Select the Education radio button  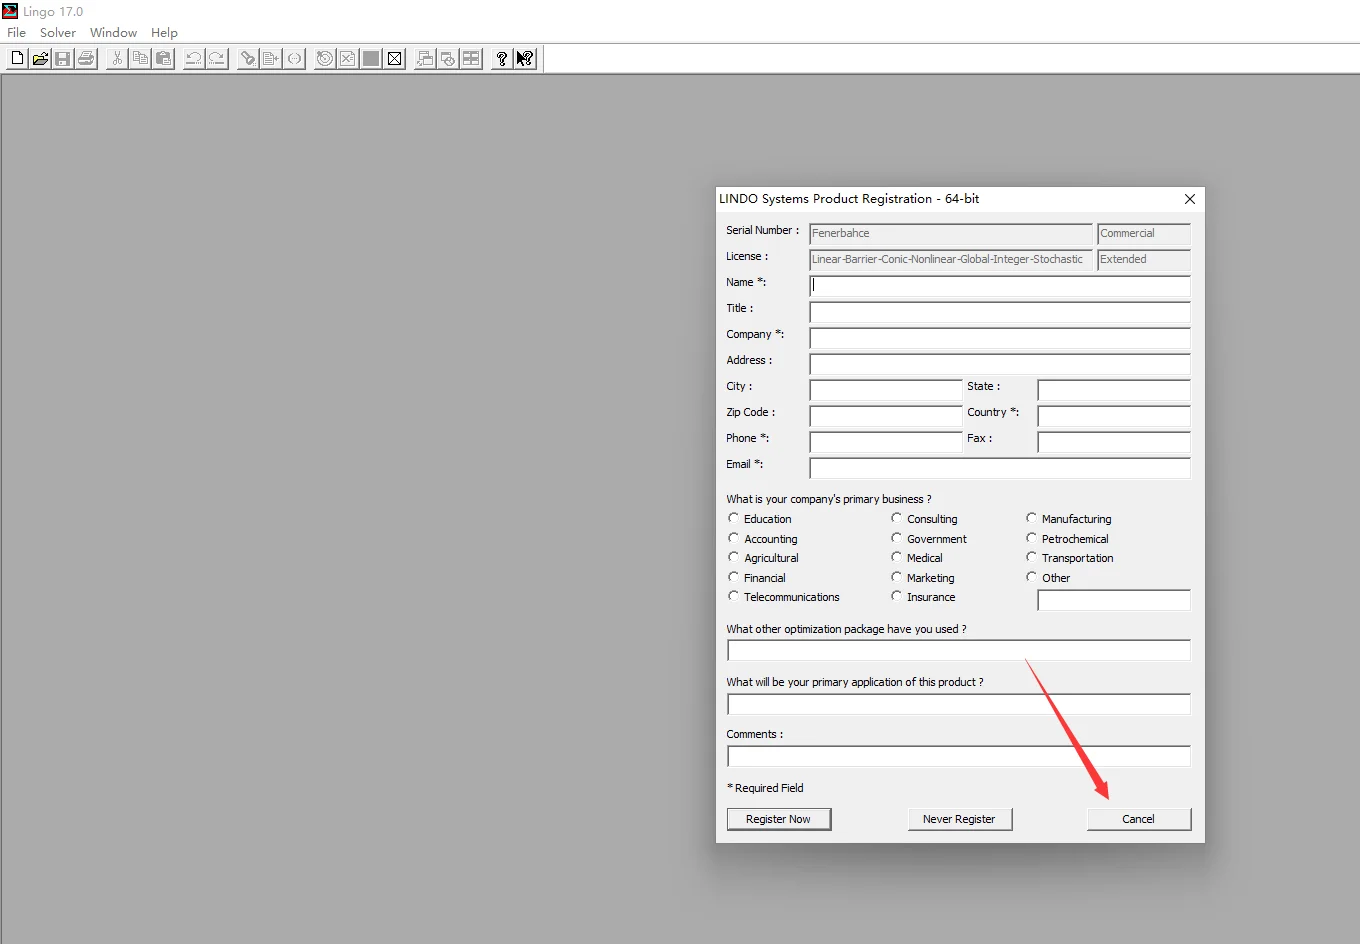[734, 518]
